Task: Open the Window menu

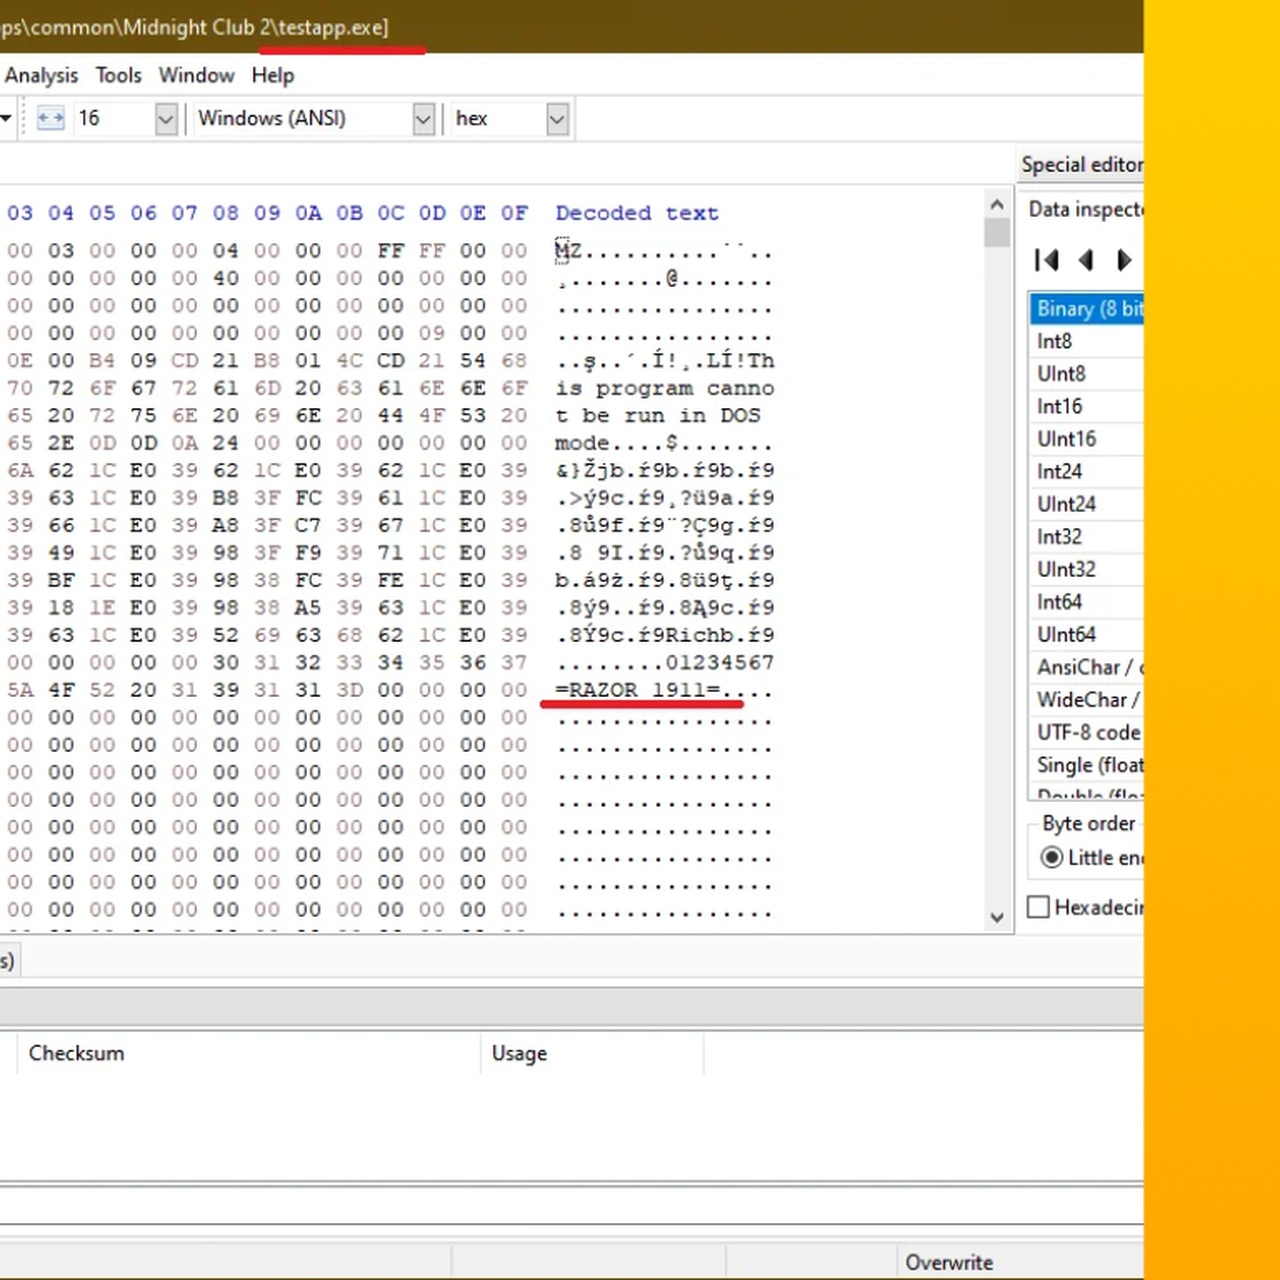Action: [x=196, y=76]
